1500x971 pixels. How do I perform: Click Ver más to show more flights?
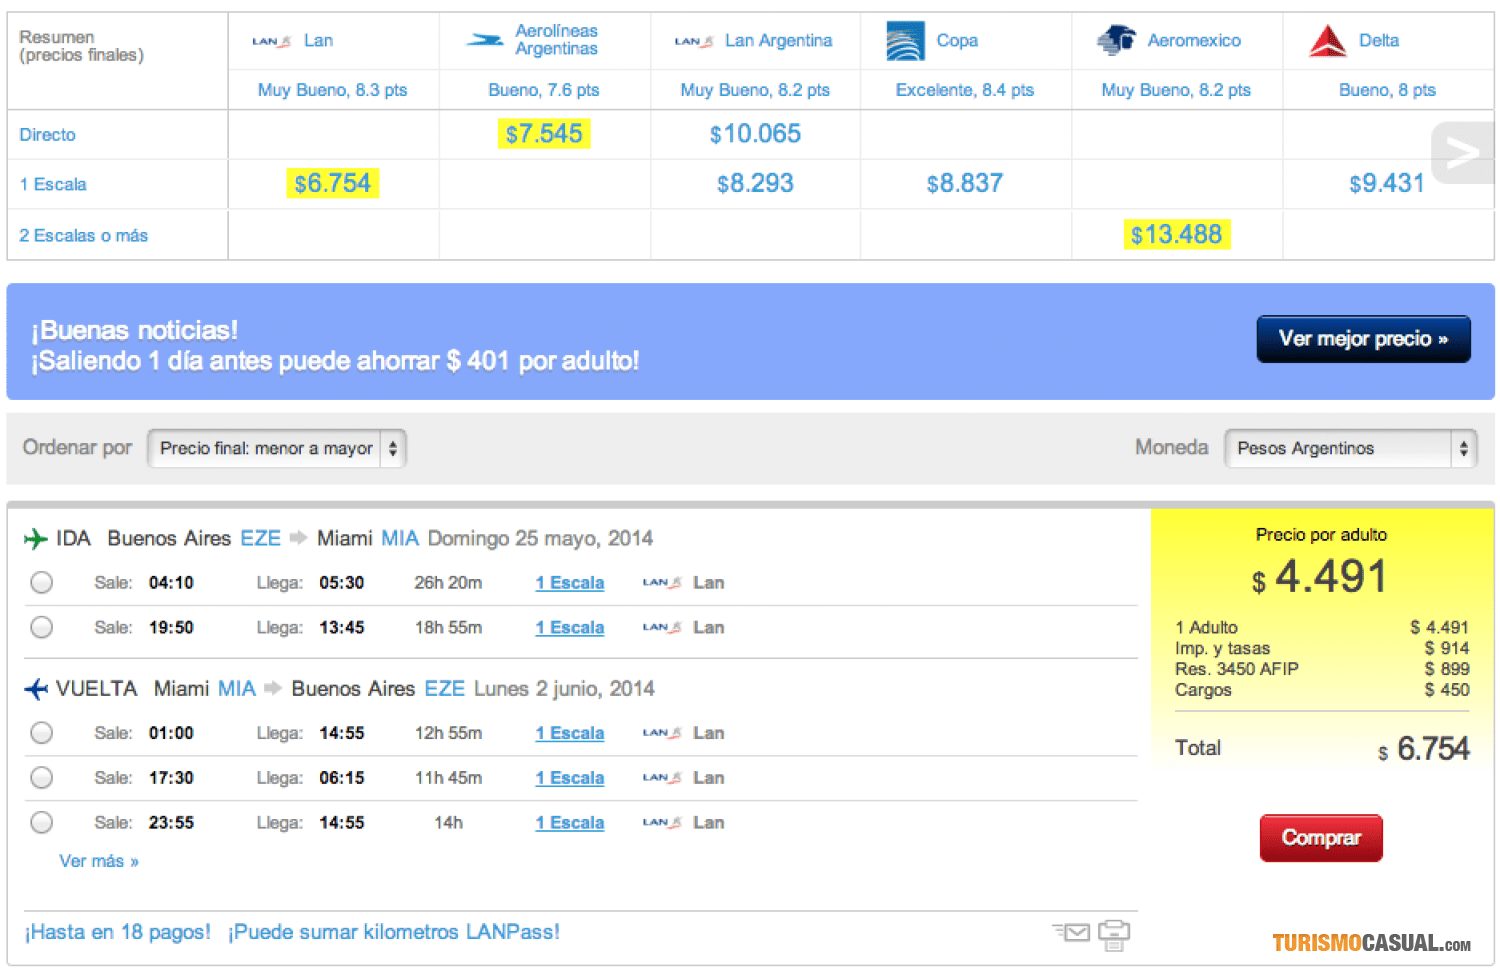click(99, 861)
